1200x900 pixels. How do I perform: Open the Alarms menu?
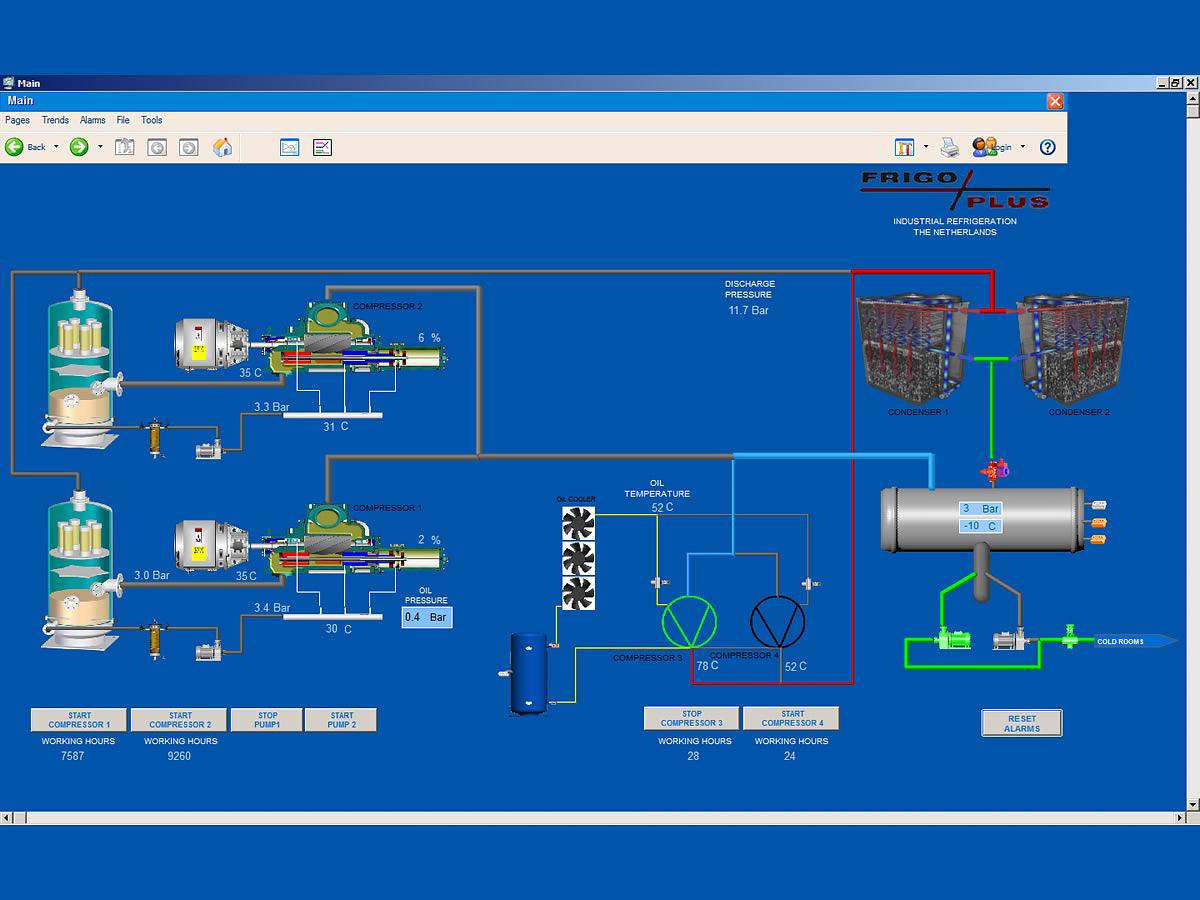(x=92, y=120)
